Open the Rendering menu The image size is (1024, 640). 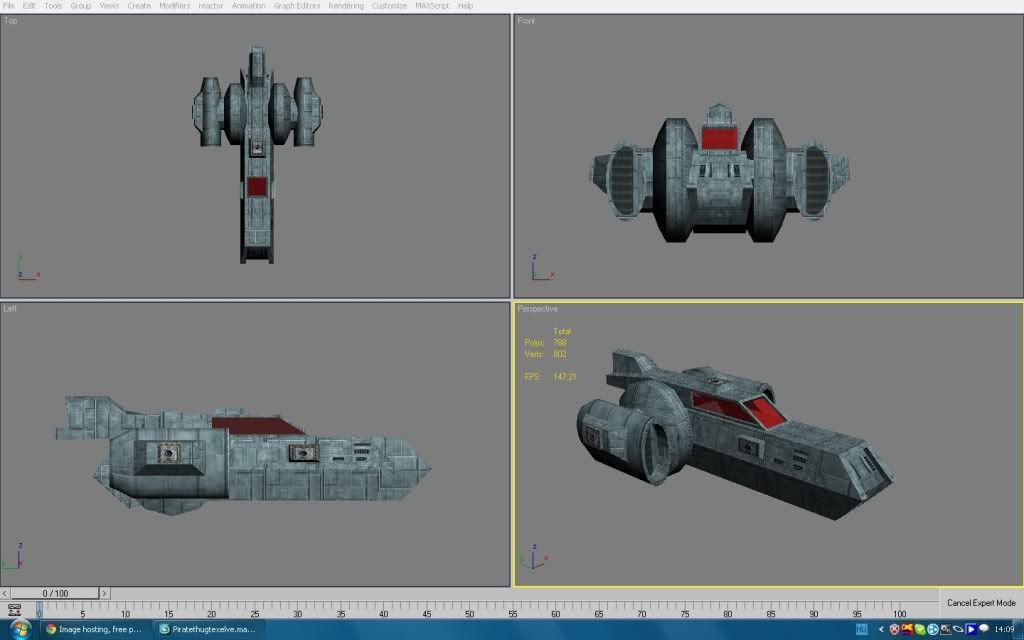point(346,6)
